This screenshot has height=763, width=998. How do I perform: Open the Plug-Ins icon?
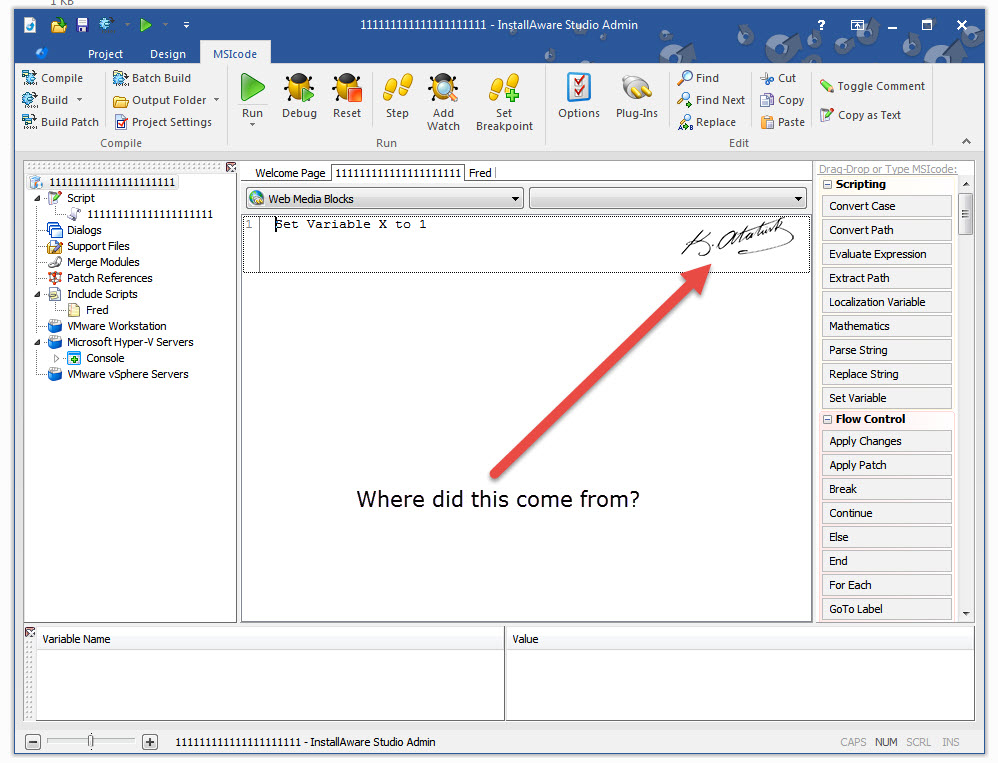click(636, 88)
